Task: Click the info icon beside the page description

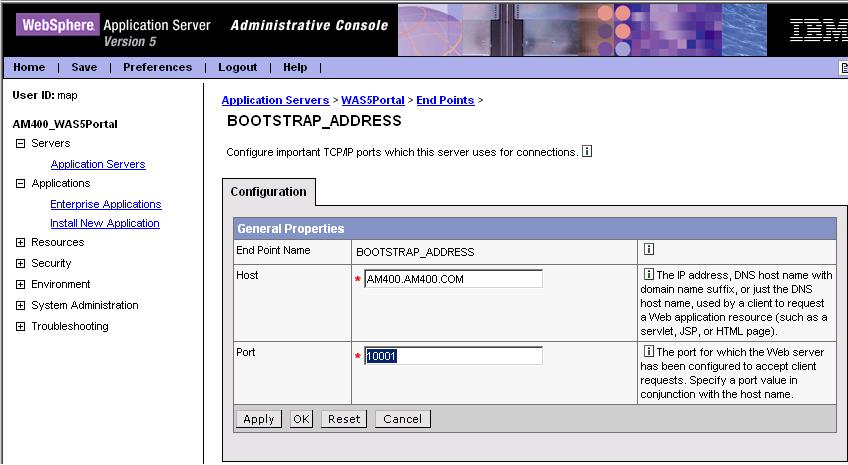Action: pos(587,151)
